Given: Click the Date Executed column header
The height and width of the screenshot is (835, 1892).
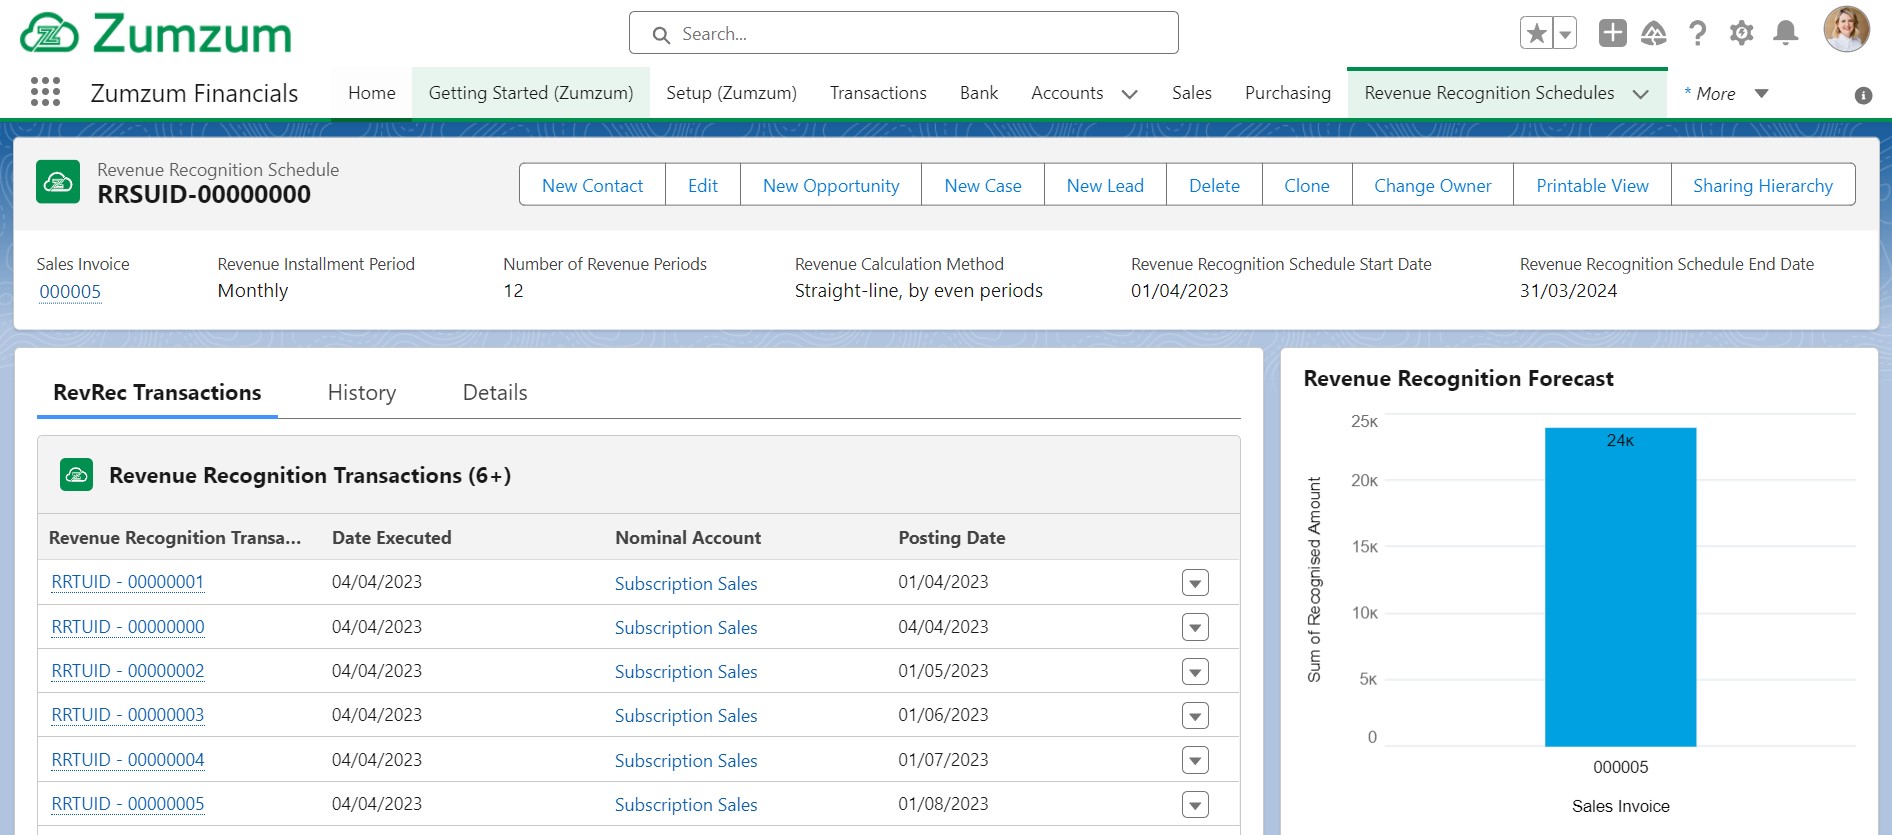Looking at the screenshot, I should [x=392, y=538].
